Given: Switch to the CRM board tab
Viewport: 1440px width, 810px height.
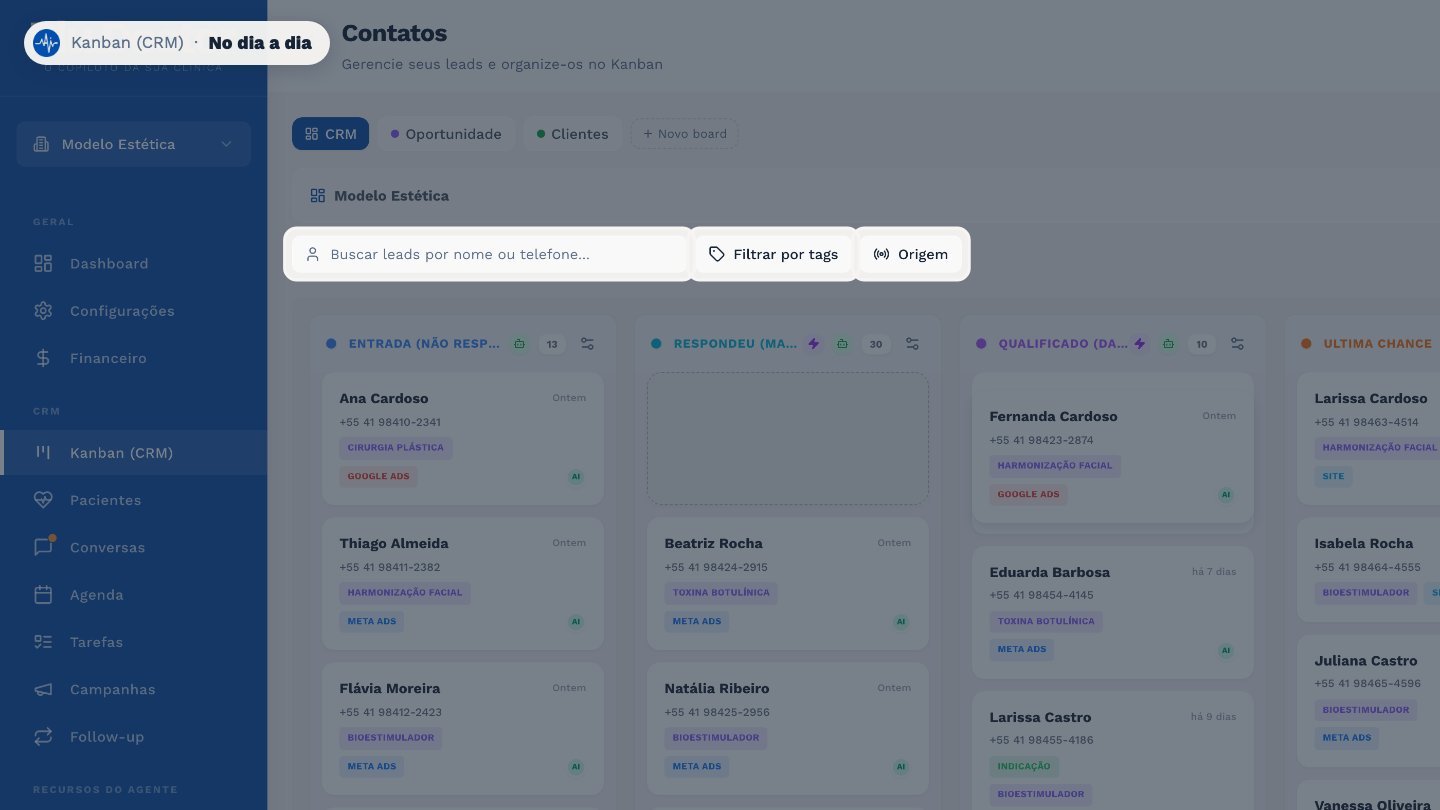Looking at the screenshot, I should click(x=331, y=134).
